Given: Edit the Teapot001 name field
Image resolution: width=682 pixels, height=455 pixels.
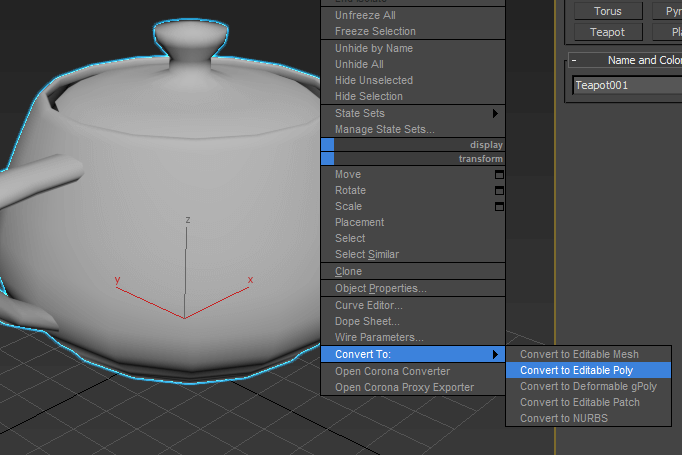Looking at the screenshot, I should pyautogui.click(x=628, y=85).
